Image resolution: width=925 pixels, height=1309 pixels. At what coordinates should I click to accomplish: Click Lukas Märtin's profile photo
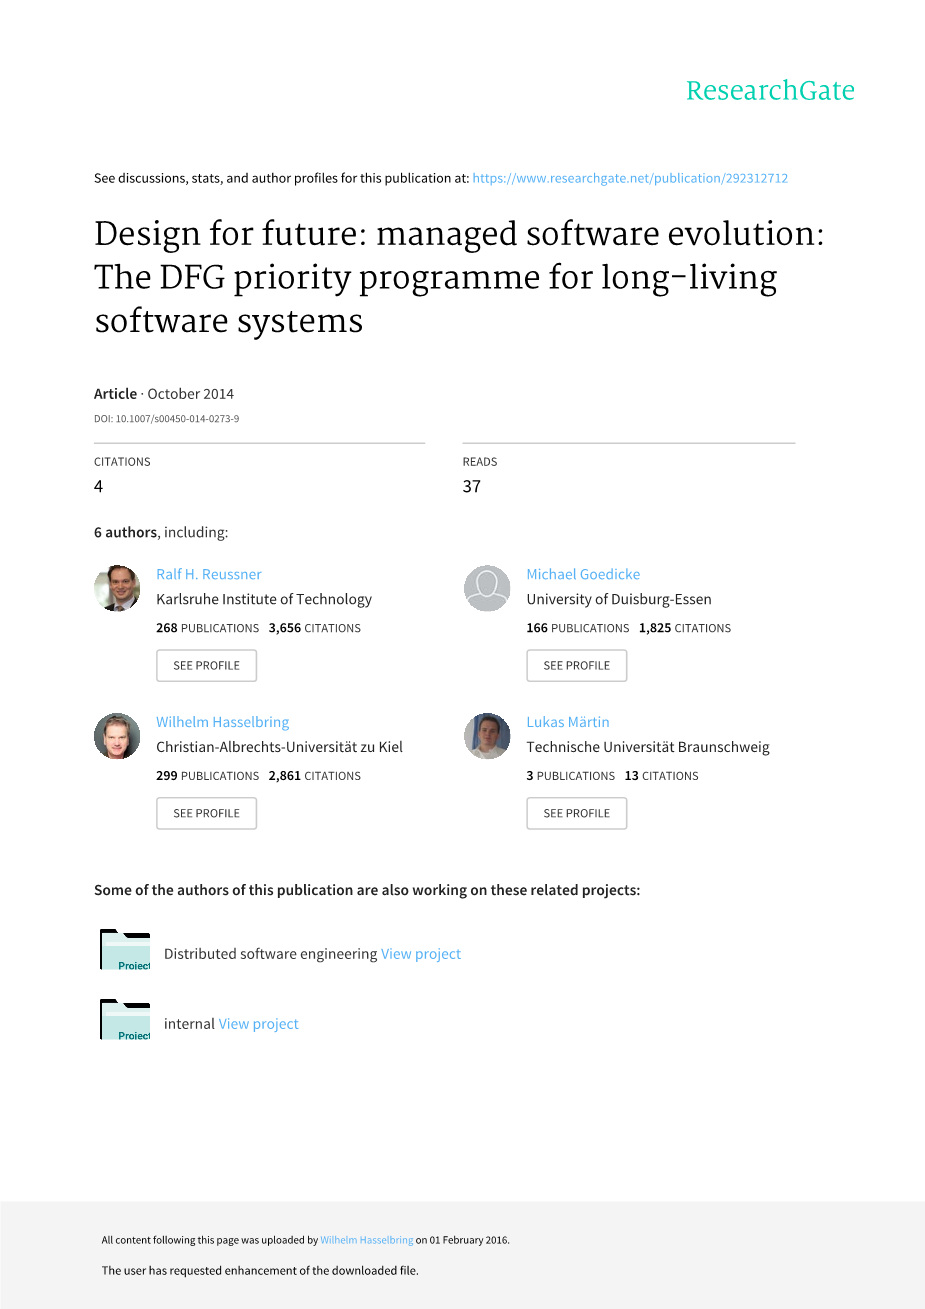point(487,736)
